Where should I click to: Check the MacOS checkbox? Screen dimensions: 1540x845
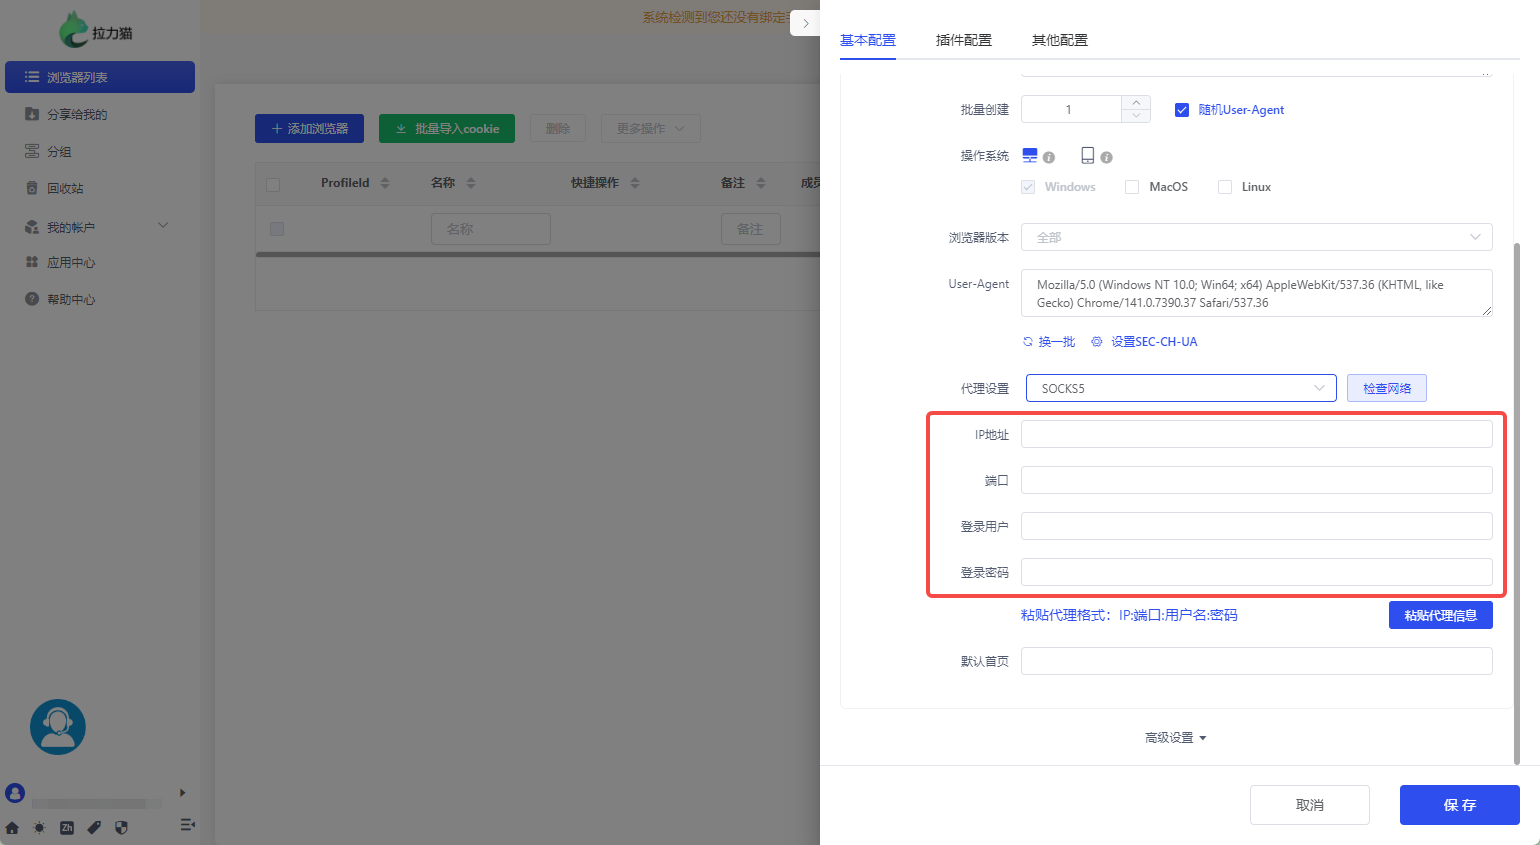click(1132, 187)
